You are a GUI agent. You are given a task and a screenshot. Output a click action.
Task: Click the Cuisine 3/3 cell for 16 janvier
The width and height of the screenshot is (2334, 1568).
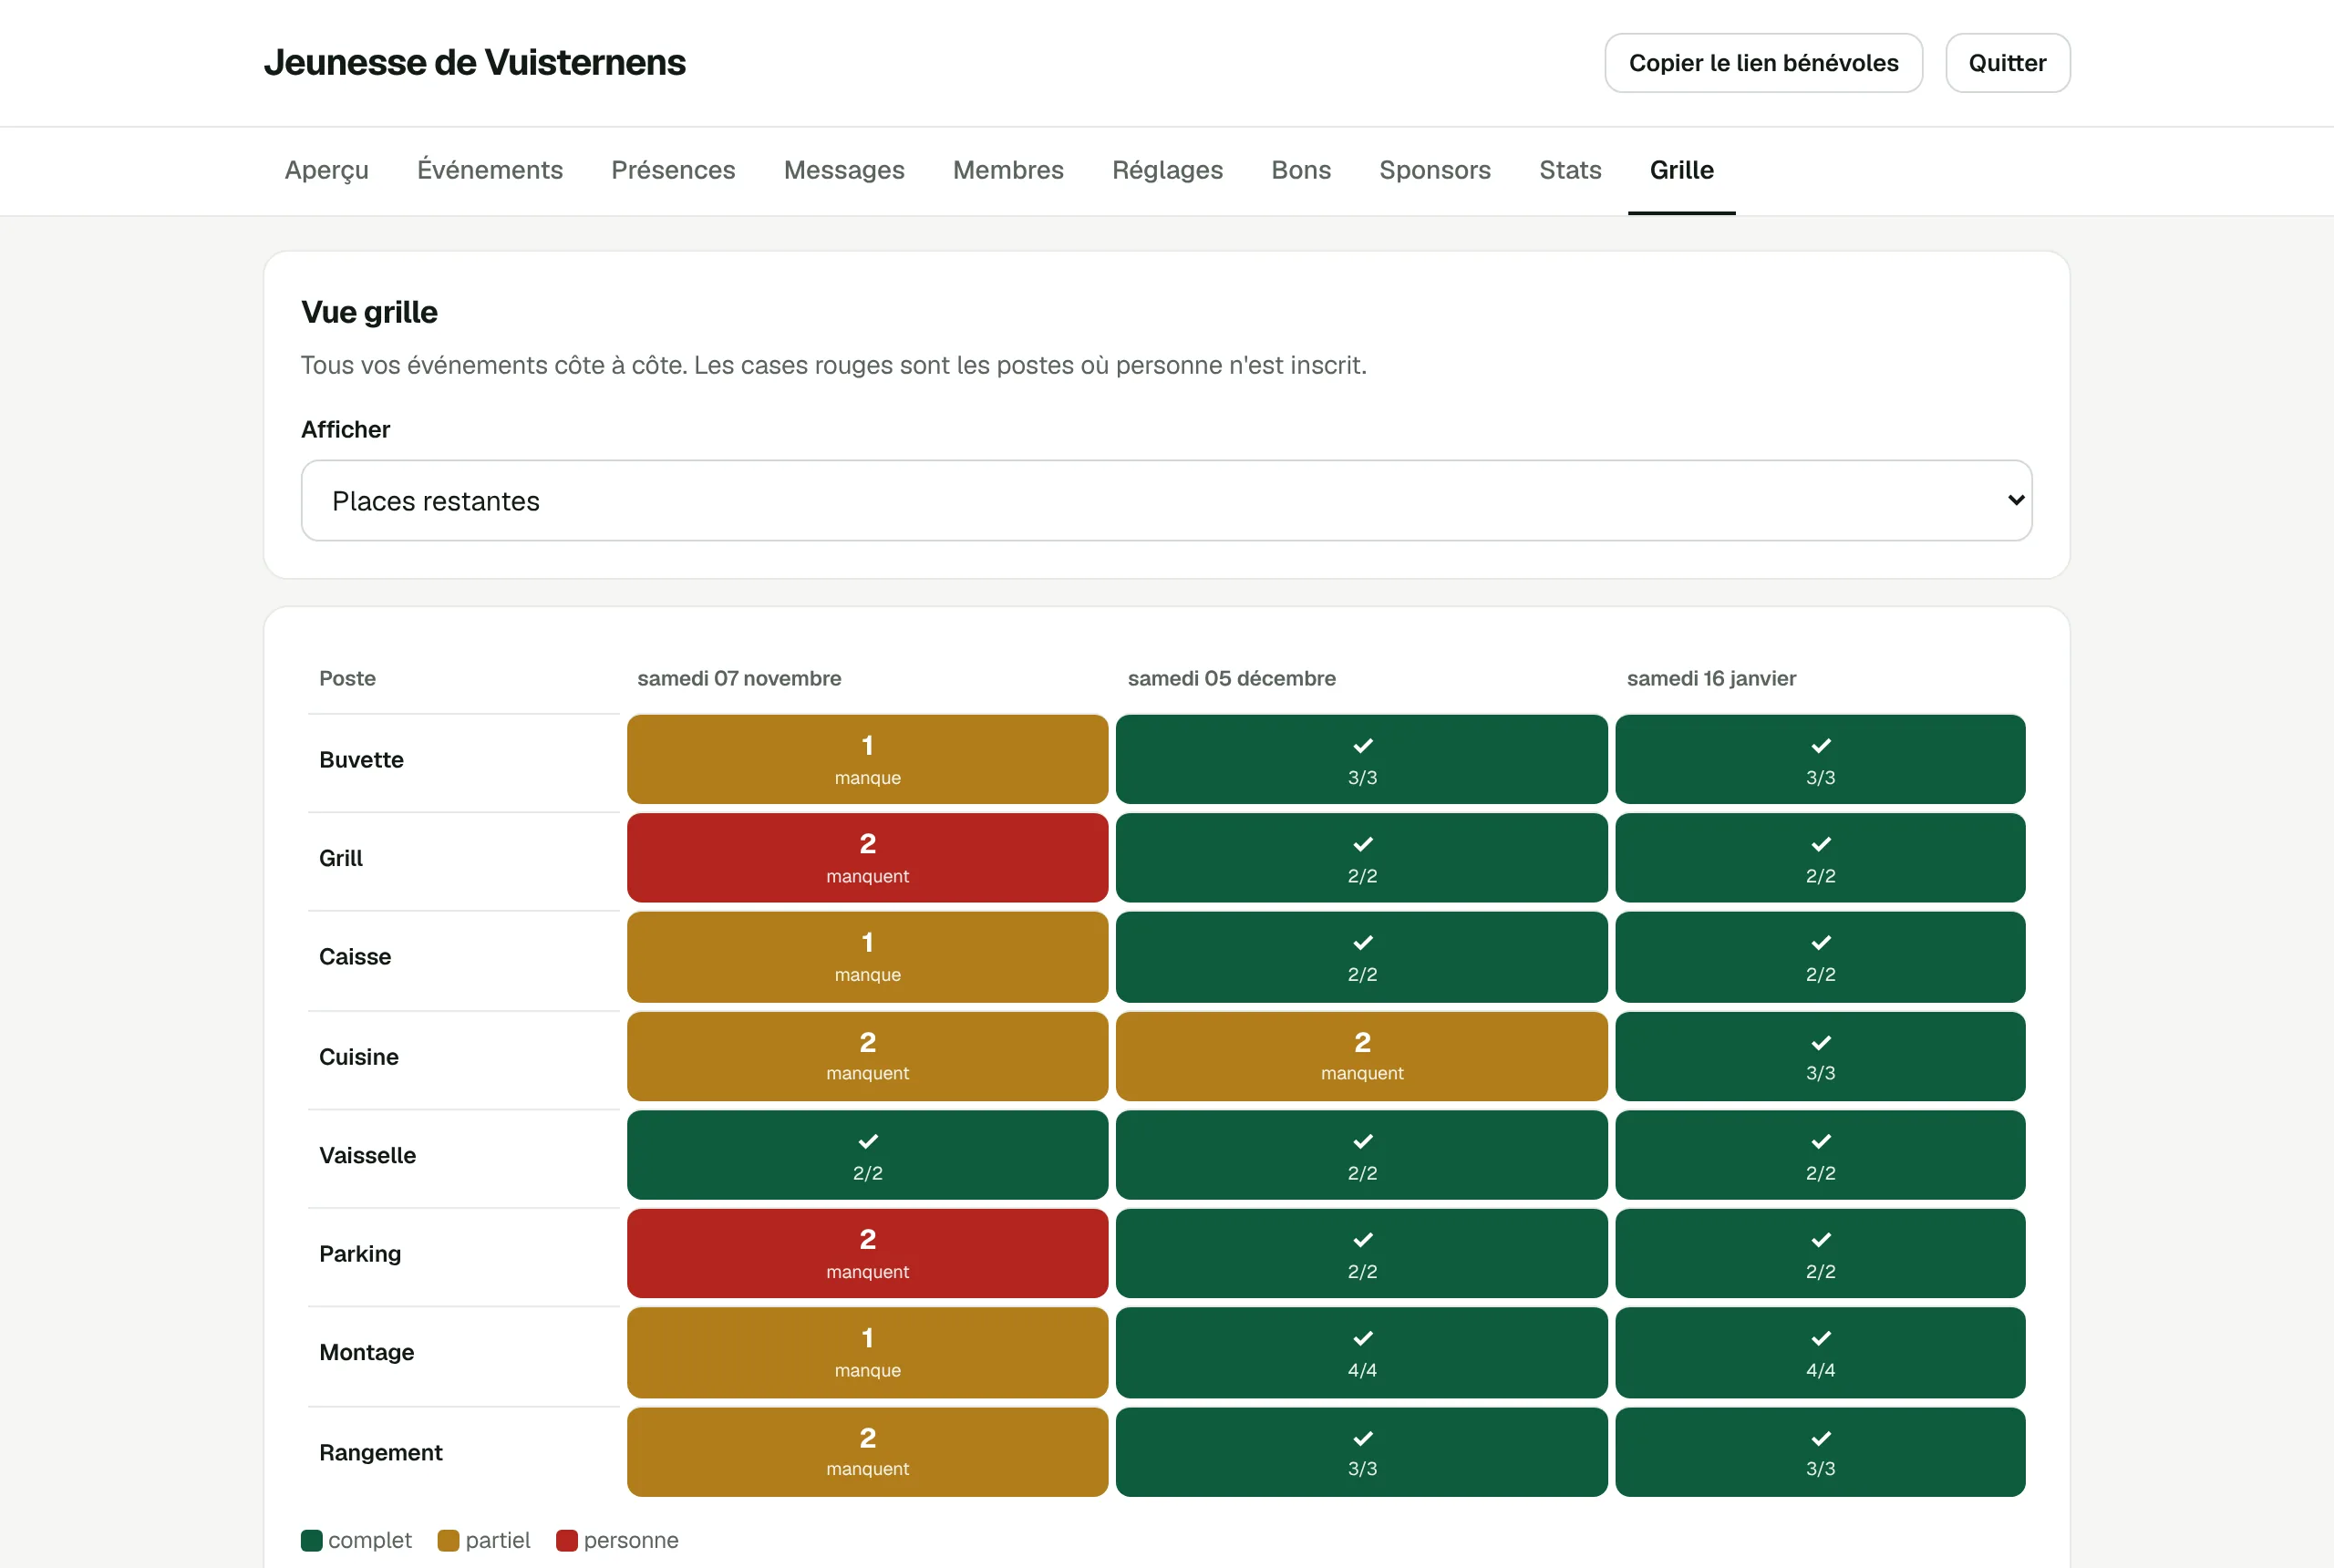(1820, 1056)
